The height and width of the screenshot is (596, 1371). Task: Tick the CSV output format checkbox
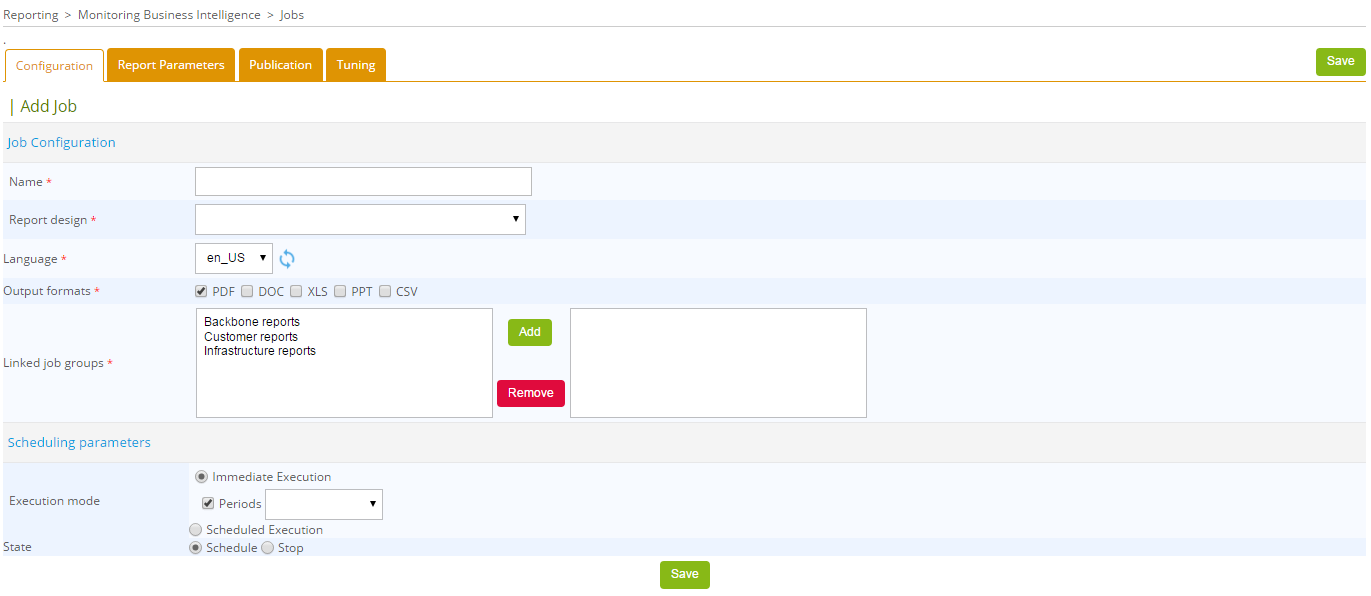coord(385,292)
